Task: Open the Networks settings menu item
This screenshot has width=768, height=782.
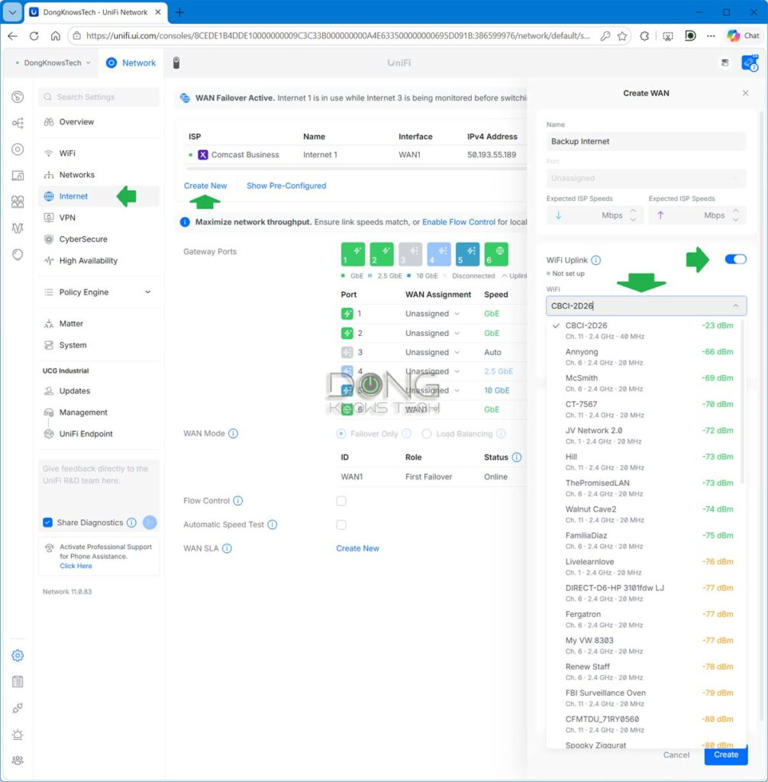Action: click(x=98, y=175)
